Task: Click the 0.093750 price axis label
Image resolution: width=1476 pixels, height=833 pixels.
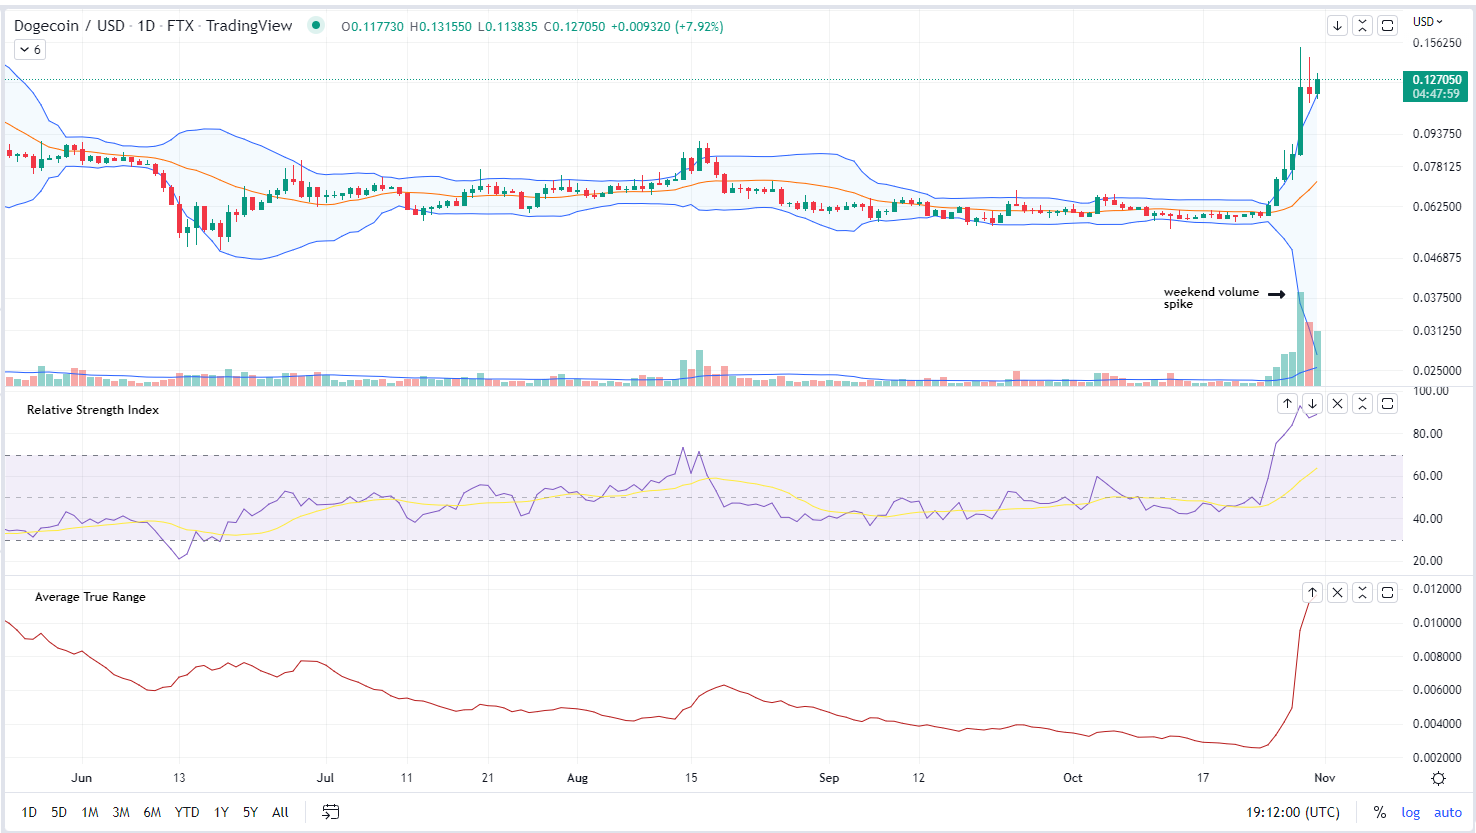Action: (1437, 134)
